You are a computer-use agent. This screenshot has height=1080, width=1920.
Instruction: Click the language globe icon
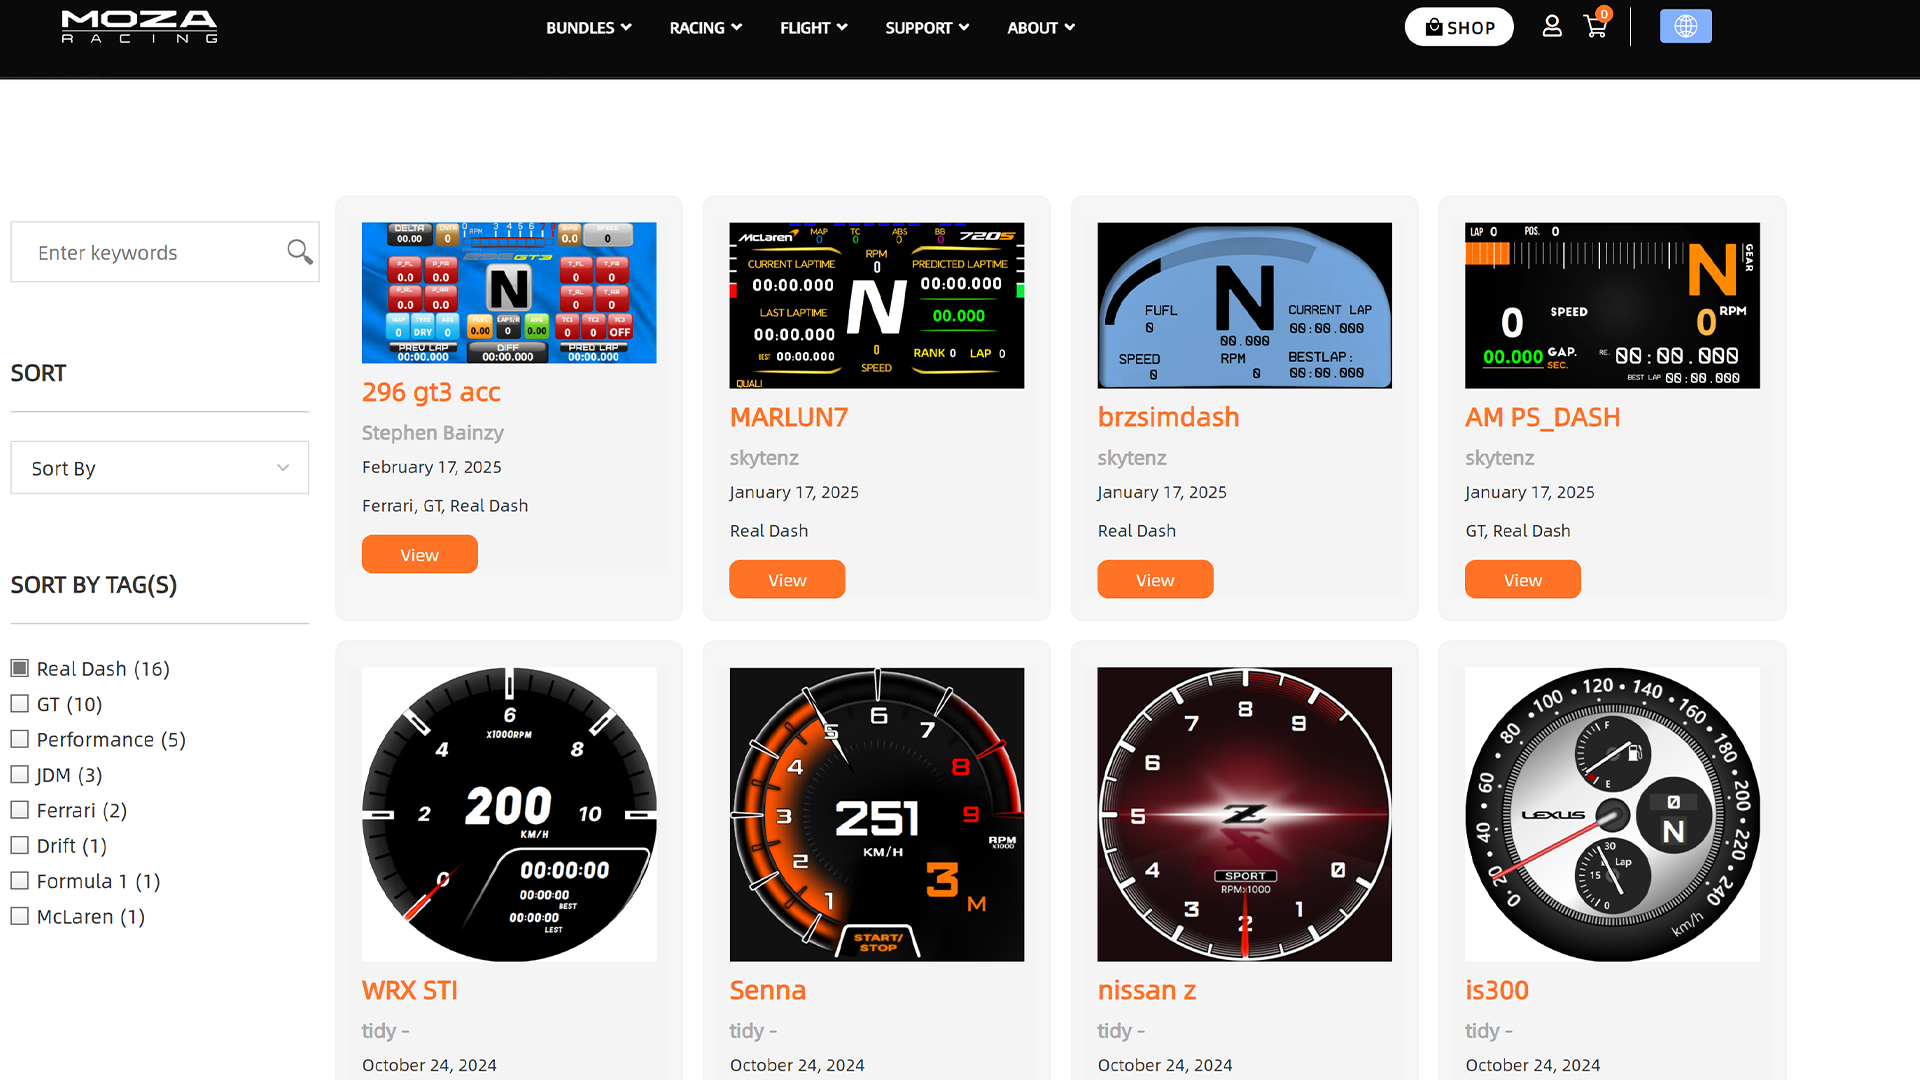click(x=1686, y=25)
